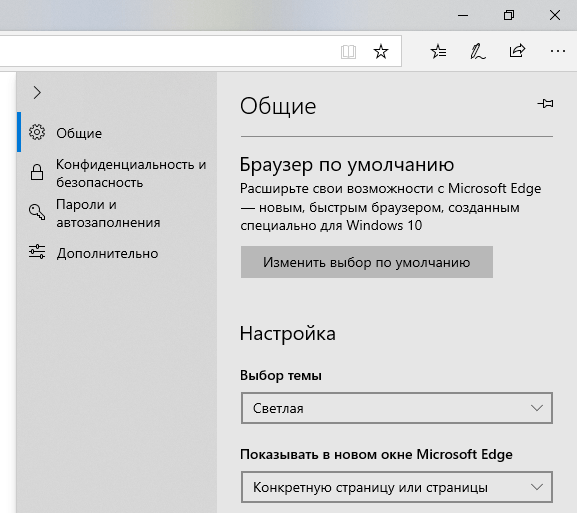Pin the settings pane with pin icon

(545, 103)
